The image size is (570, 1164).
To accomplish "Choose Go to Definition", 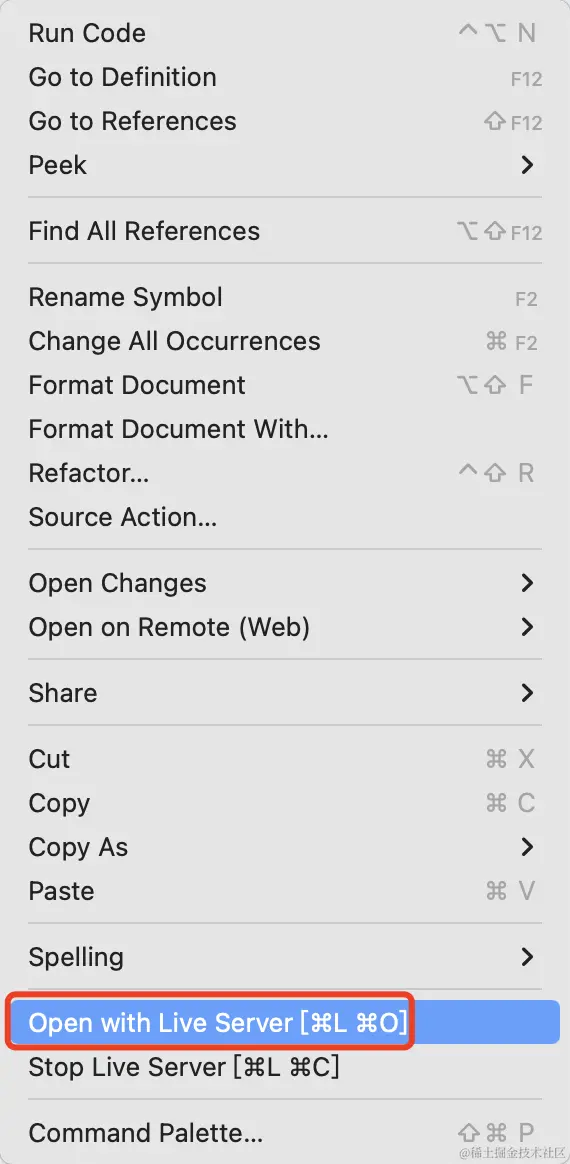I will 285,77.
